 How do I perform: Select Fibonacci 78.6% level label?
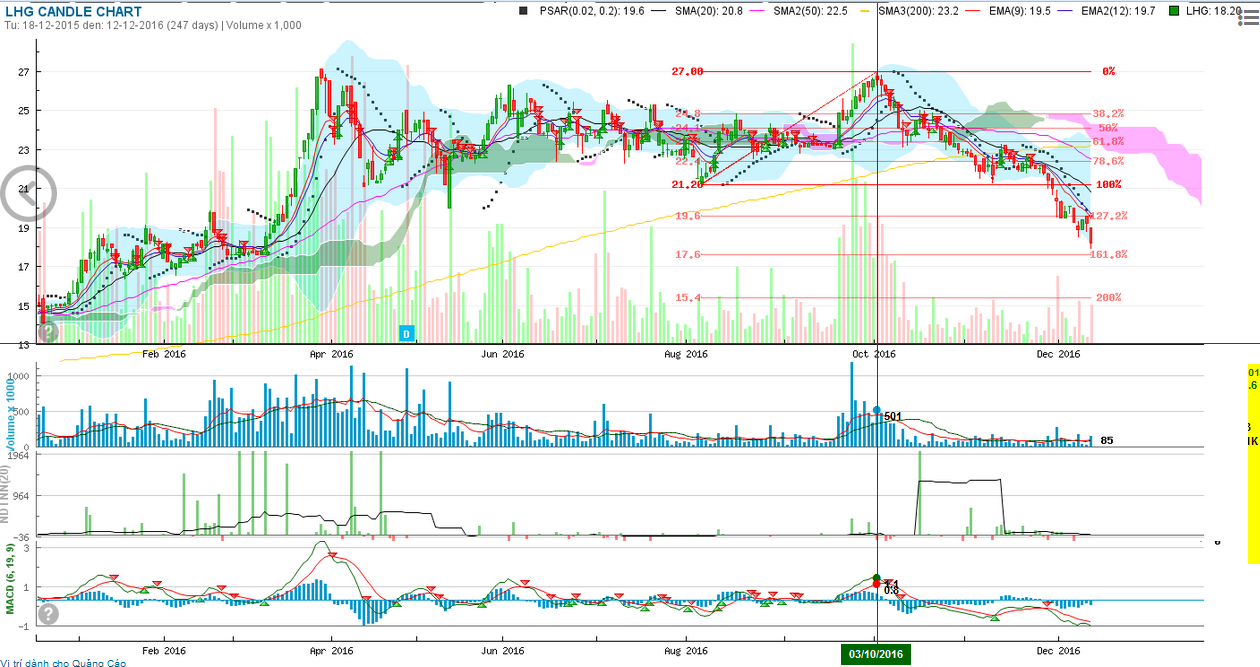[1108, 160]
